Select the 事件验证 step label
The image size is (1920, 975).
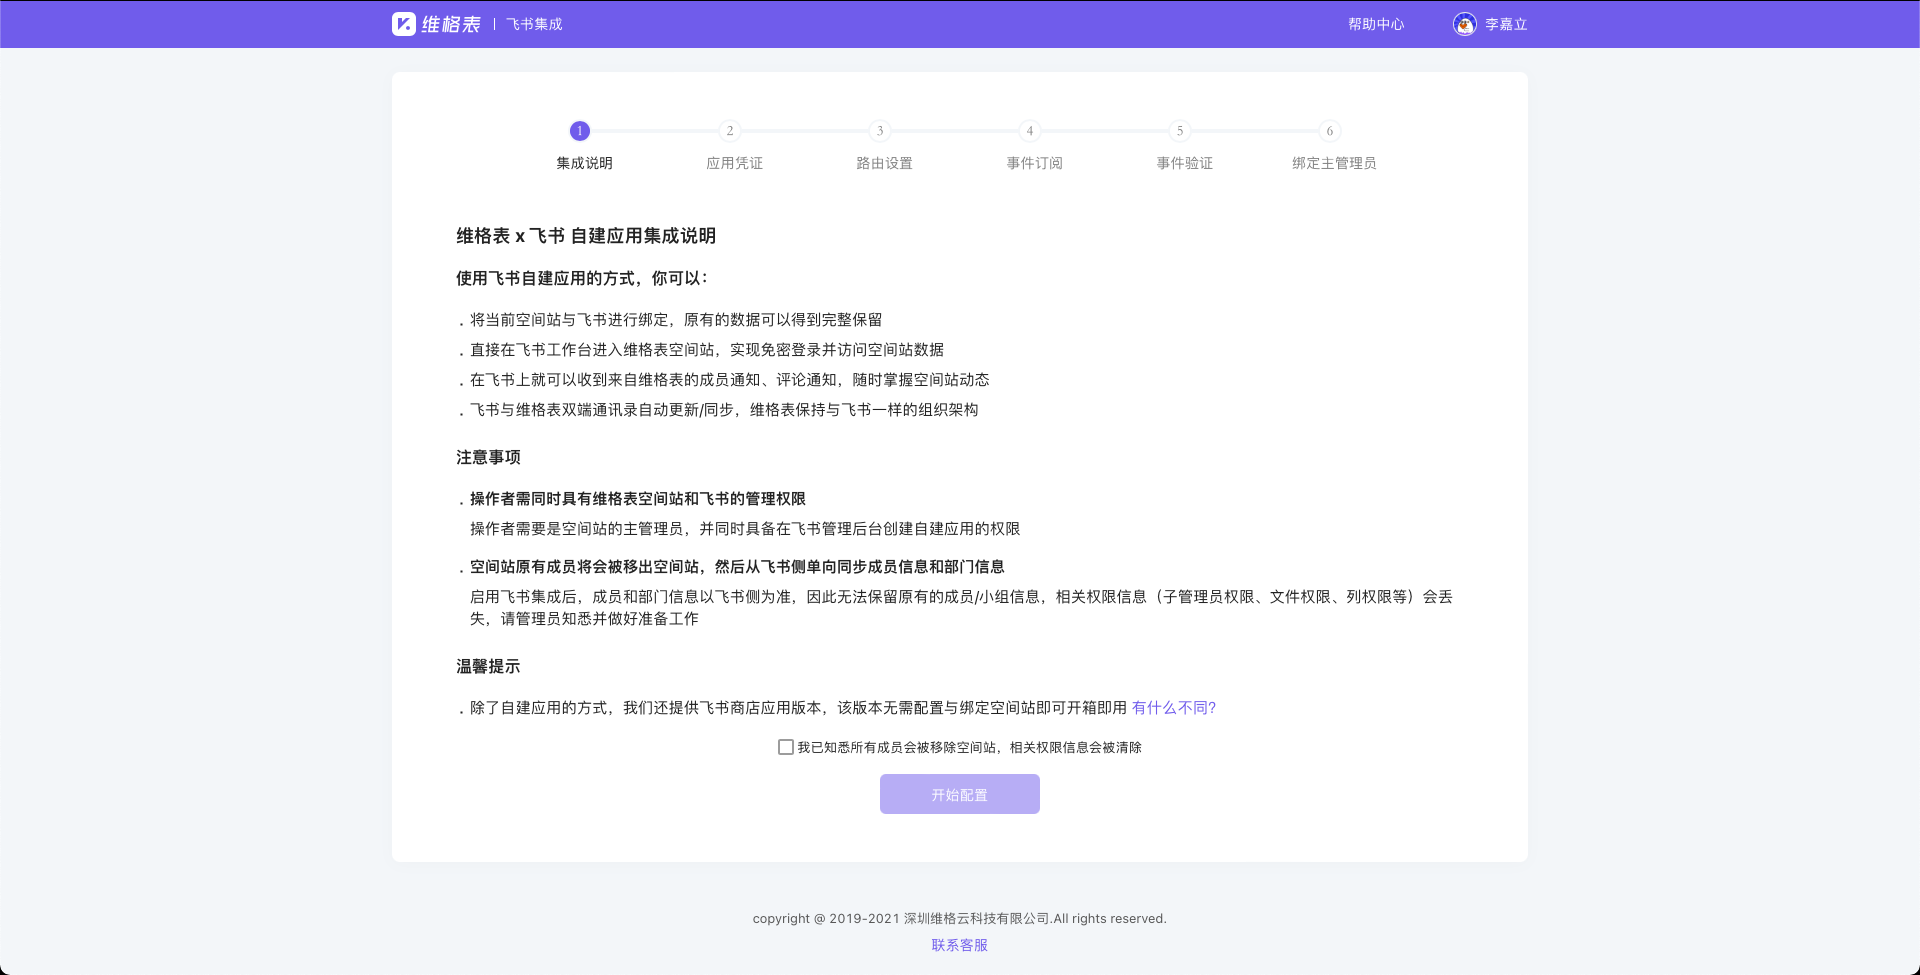click(1185, 163)
